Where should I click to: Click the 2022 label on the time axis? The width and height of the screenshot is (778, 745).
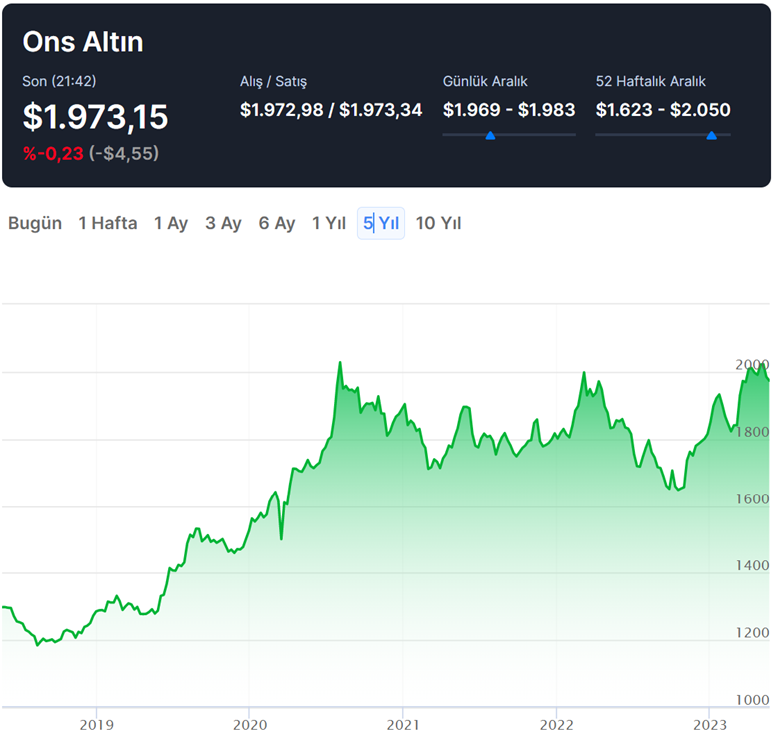pyautogui.click(x=555, y=723)
